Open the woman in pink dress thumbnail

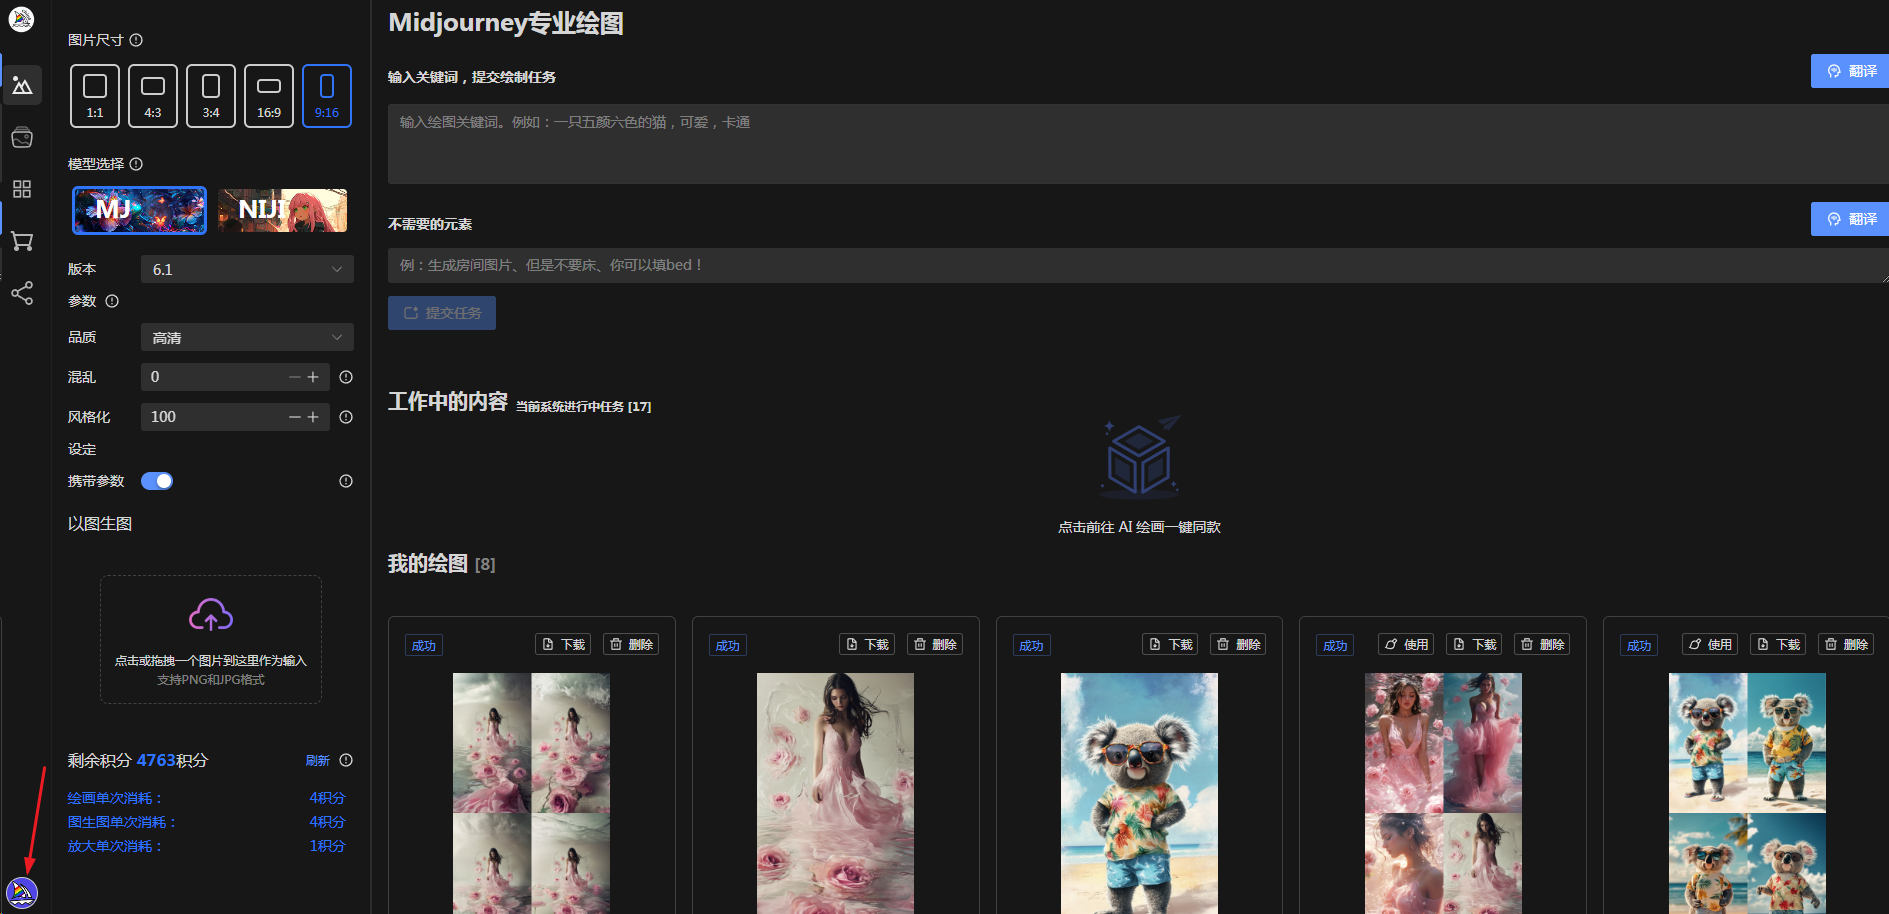[x=835, y=793]
